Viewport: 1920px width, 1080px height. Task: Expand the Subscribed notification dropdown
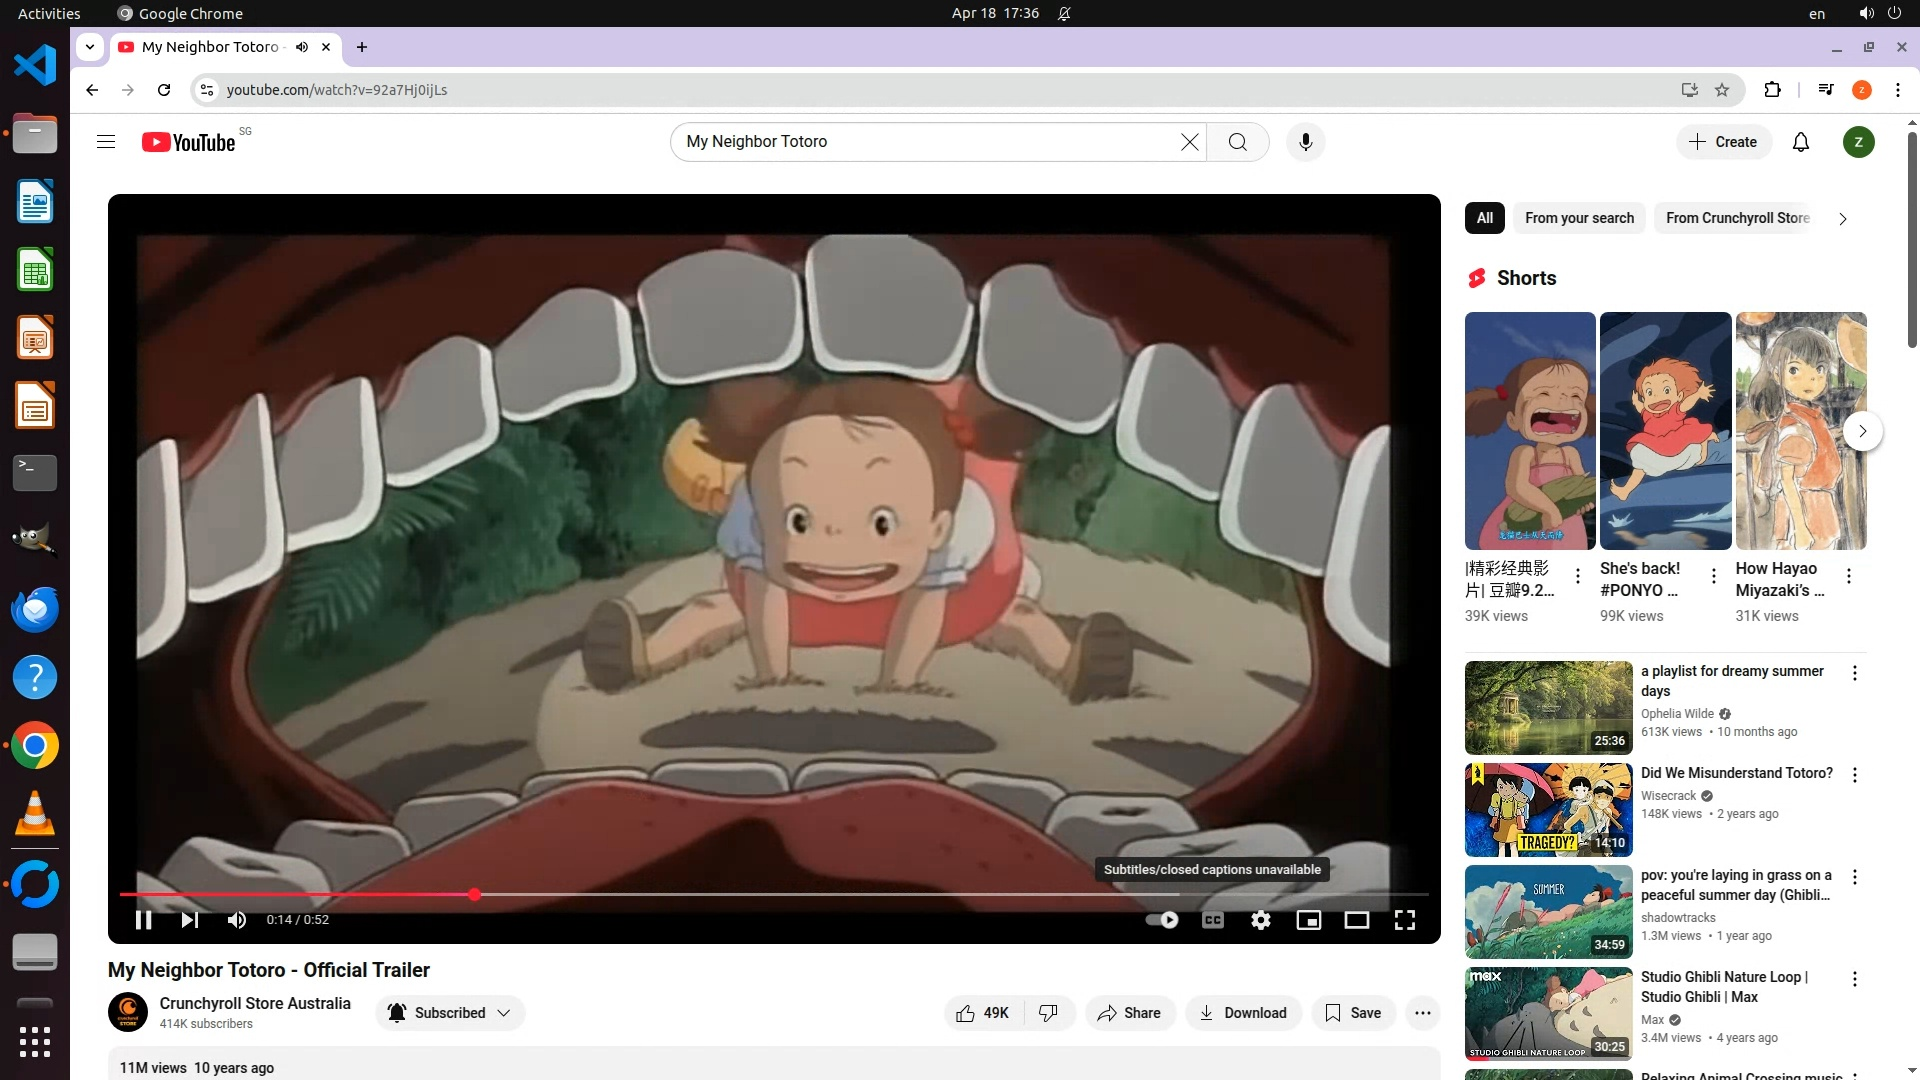pos(450,1013)
